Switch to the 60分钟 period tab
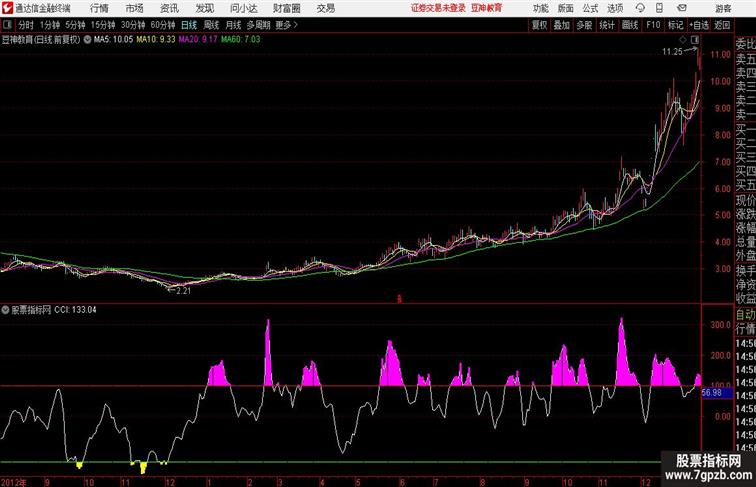The image size is (756, 487). click(x=163, y=25)
